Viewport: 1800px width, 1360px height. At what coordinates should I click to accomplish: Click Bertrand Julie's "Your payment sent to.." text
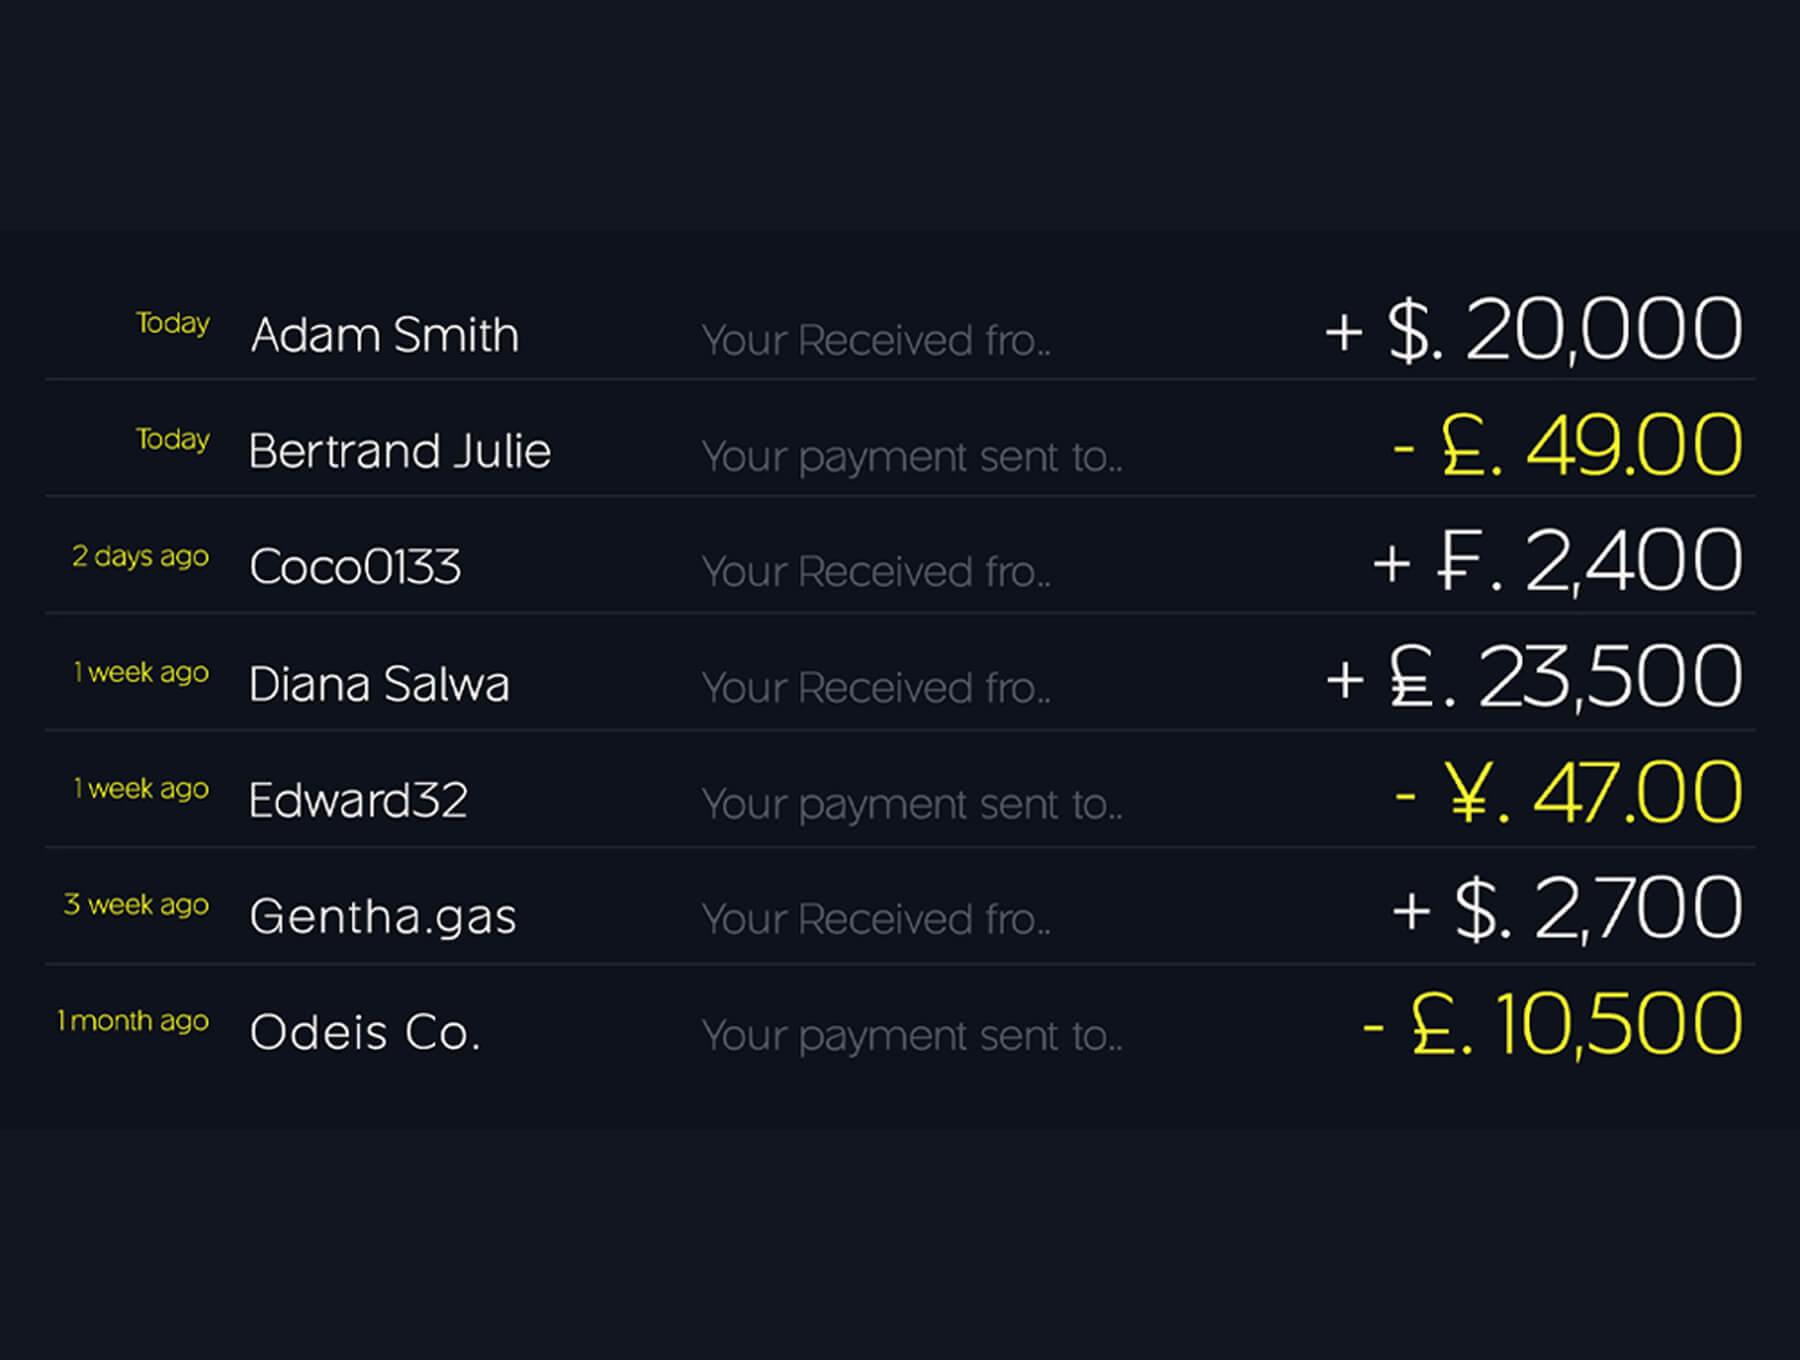point(912,457)
